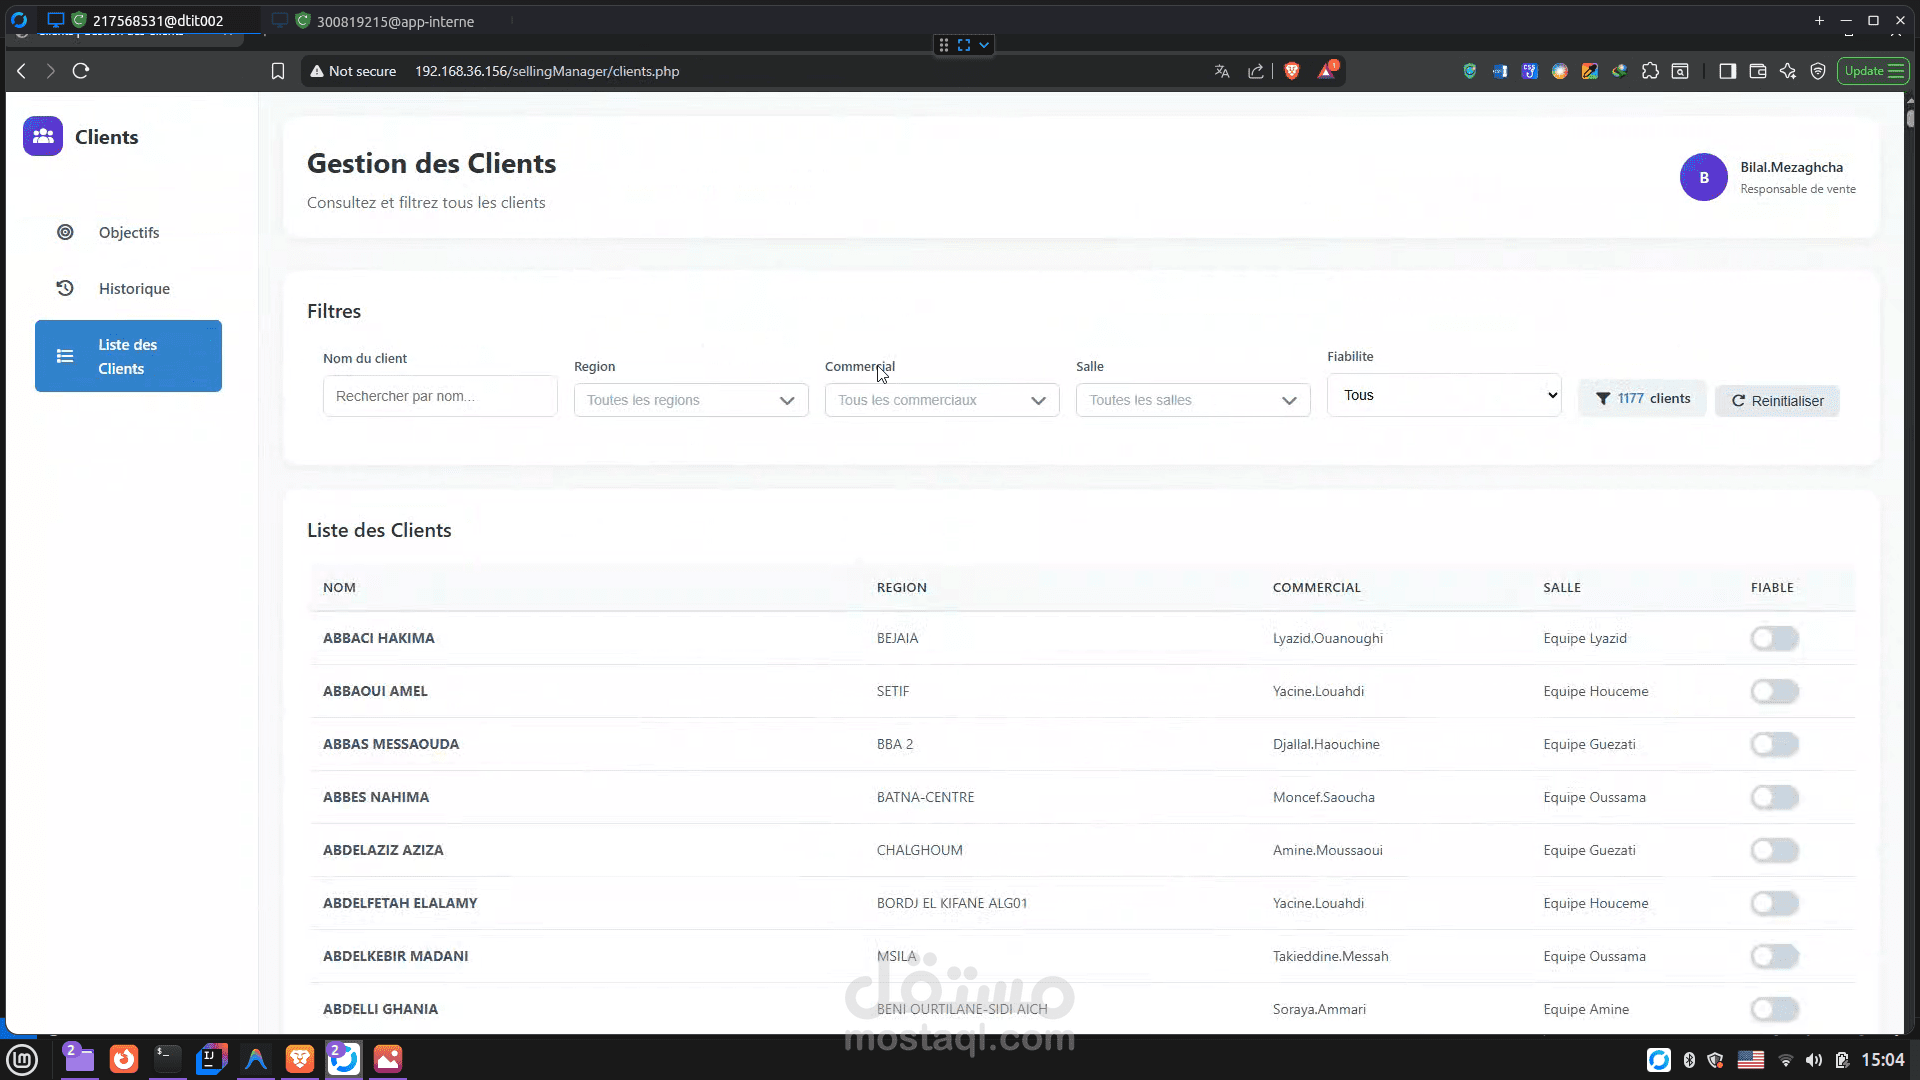Click the browser reload page icon
This screenshot has height=1080, width=1920.
(x=81, y=71)
